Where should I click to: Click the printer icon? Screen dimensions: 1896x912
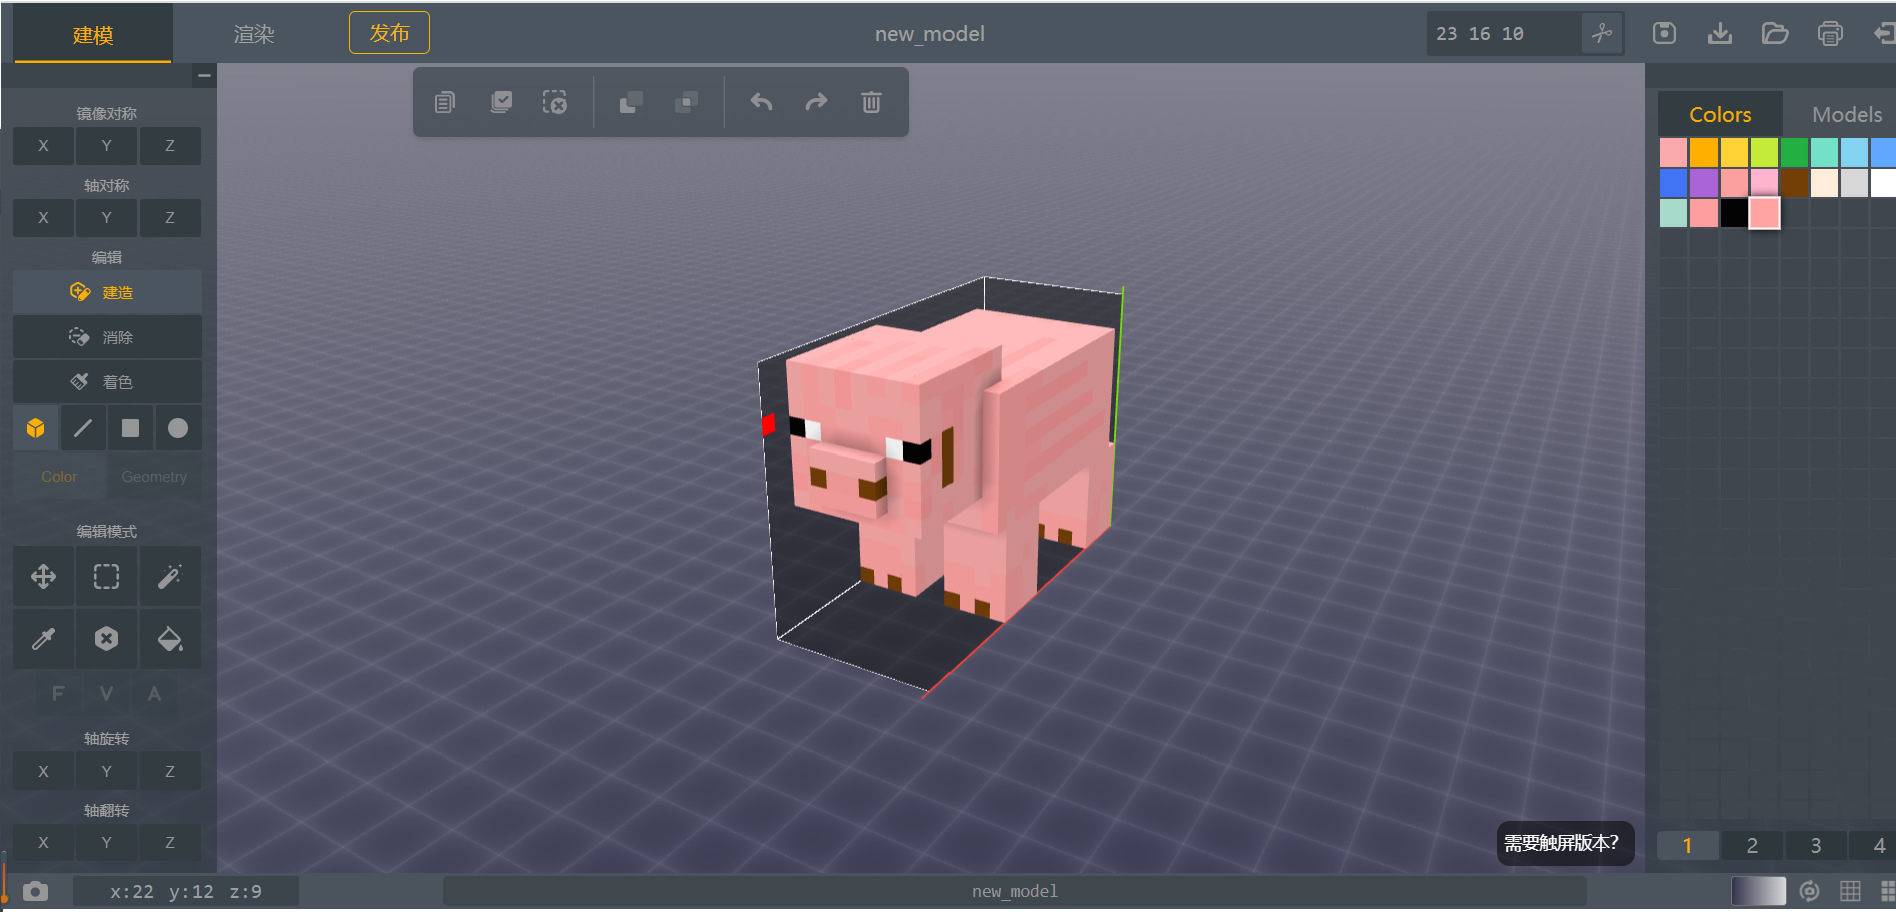coord(1830,33)
